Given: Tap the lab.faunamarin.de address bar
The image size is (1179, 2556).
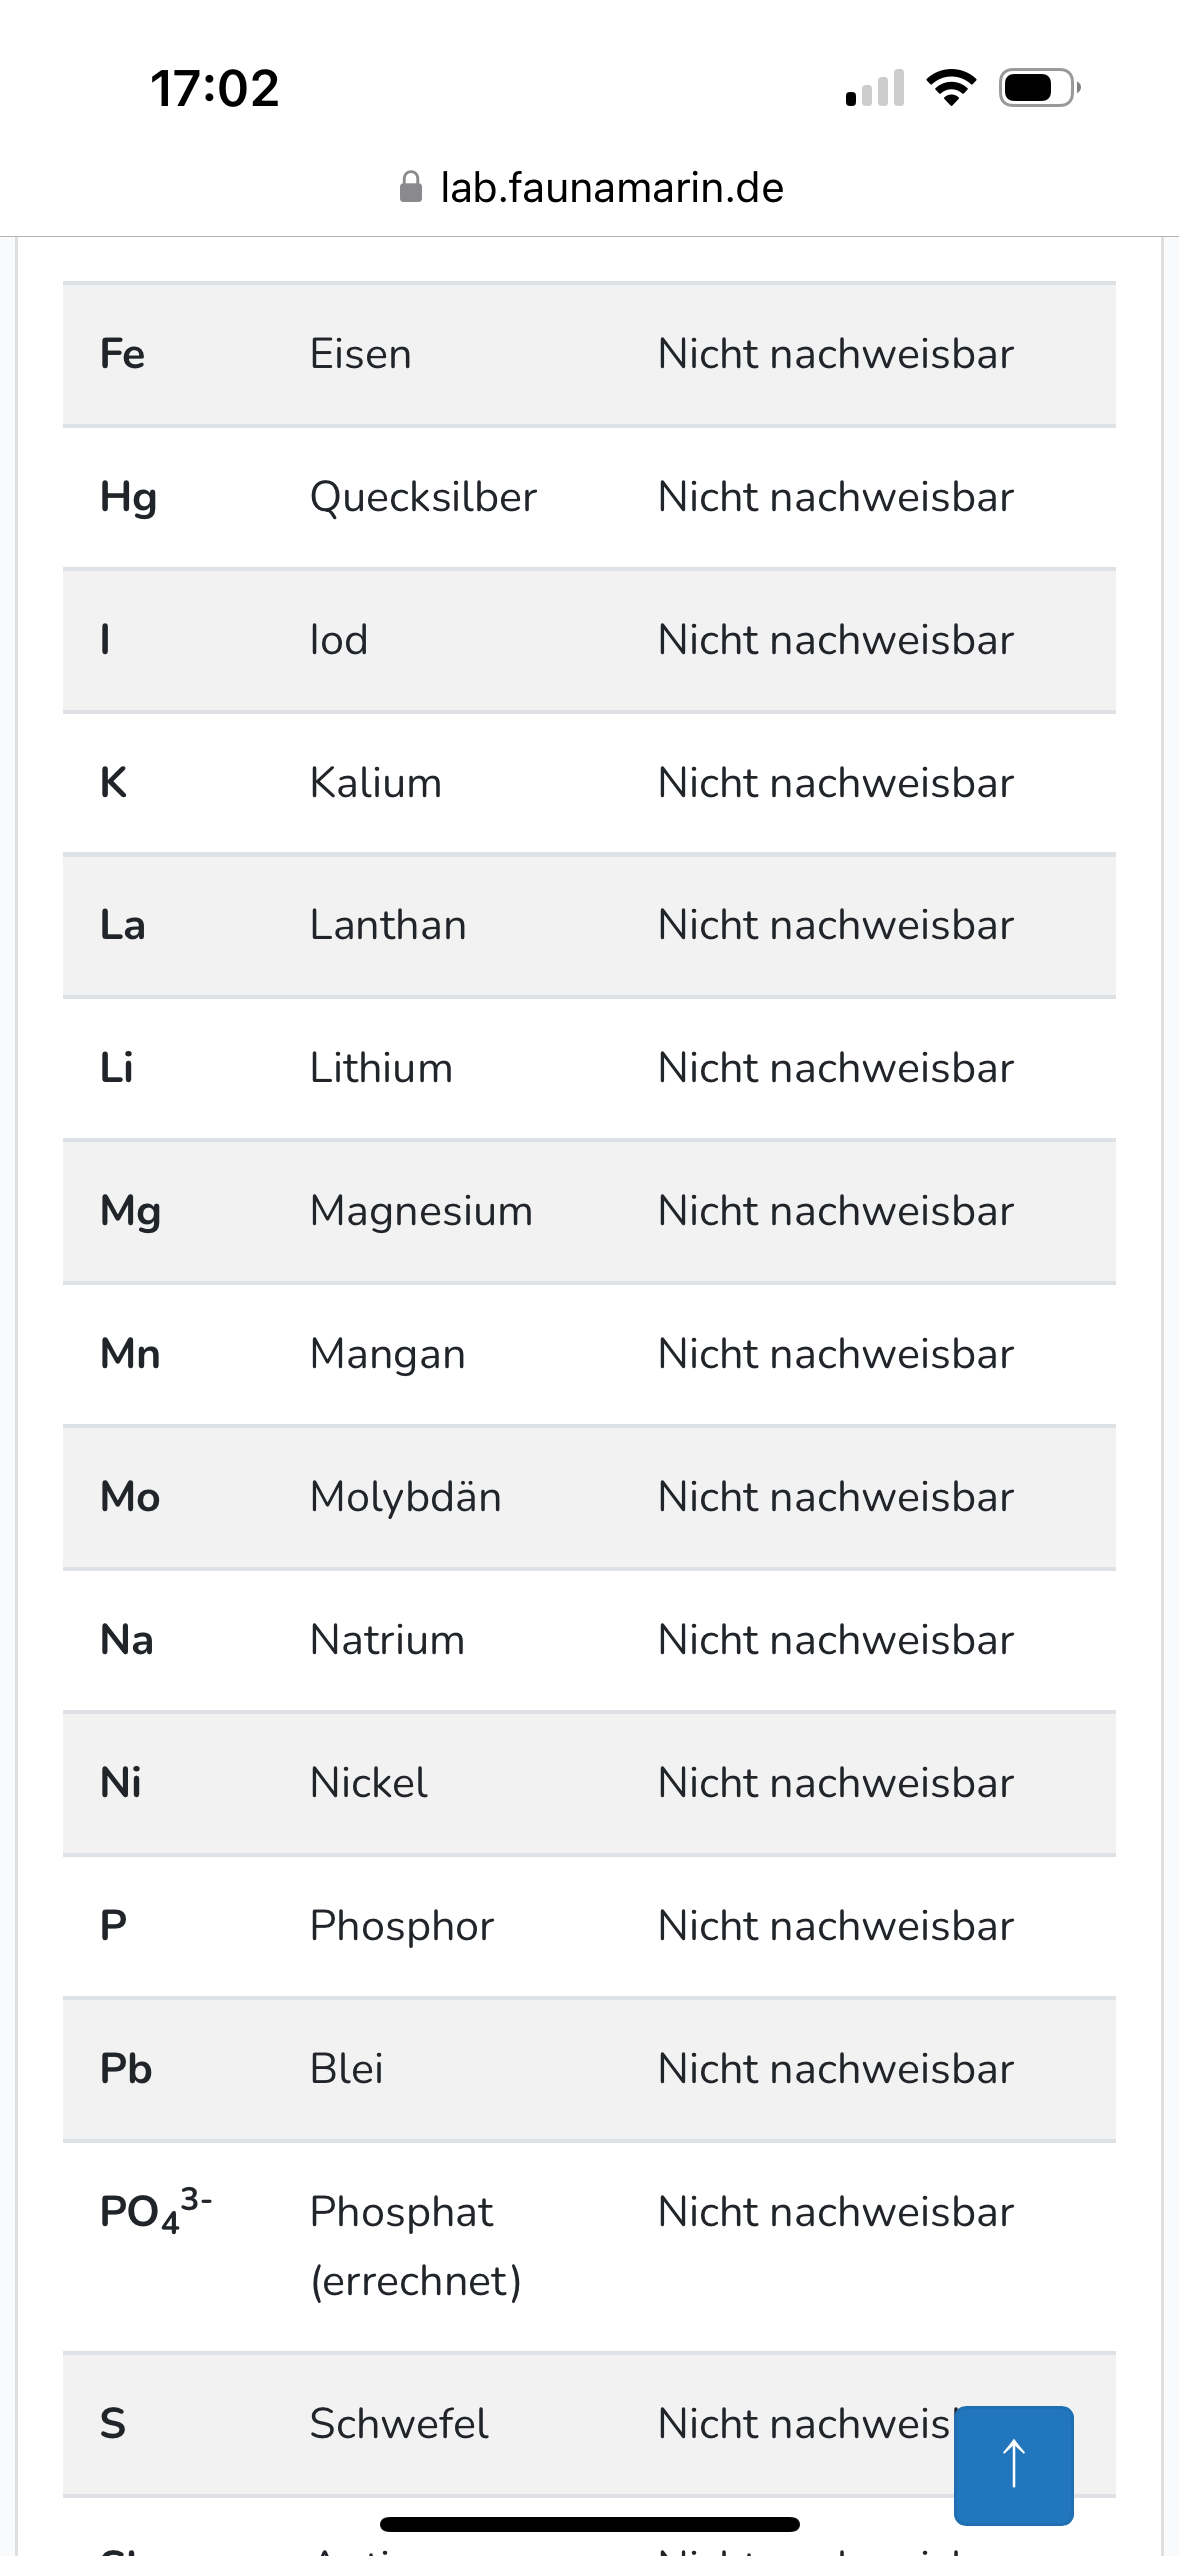Looking at the screenshot, I should pos(611,187).
